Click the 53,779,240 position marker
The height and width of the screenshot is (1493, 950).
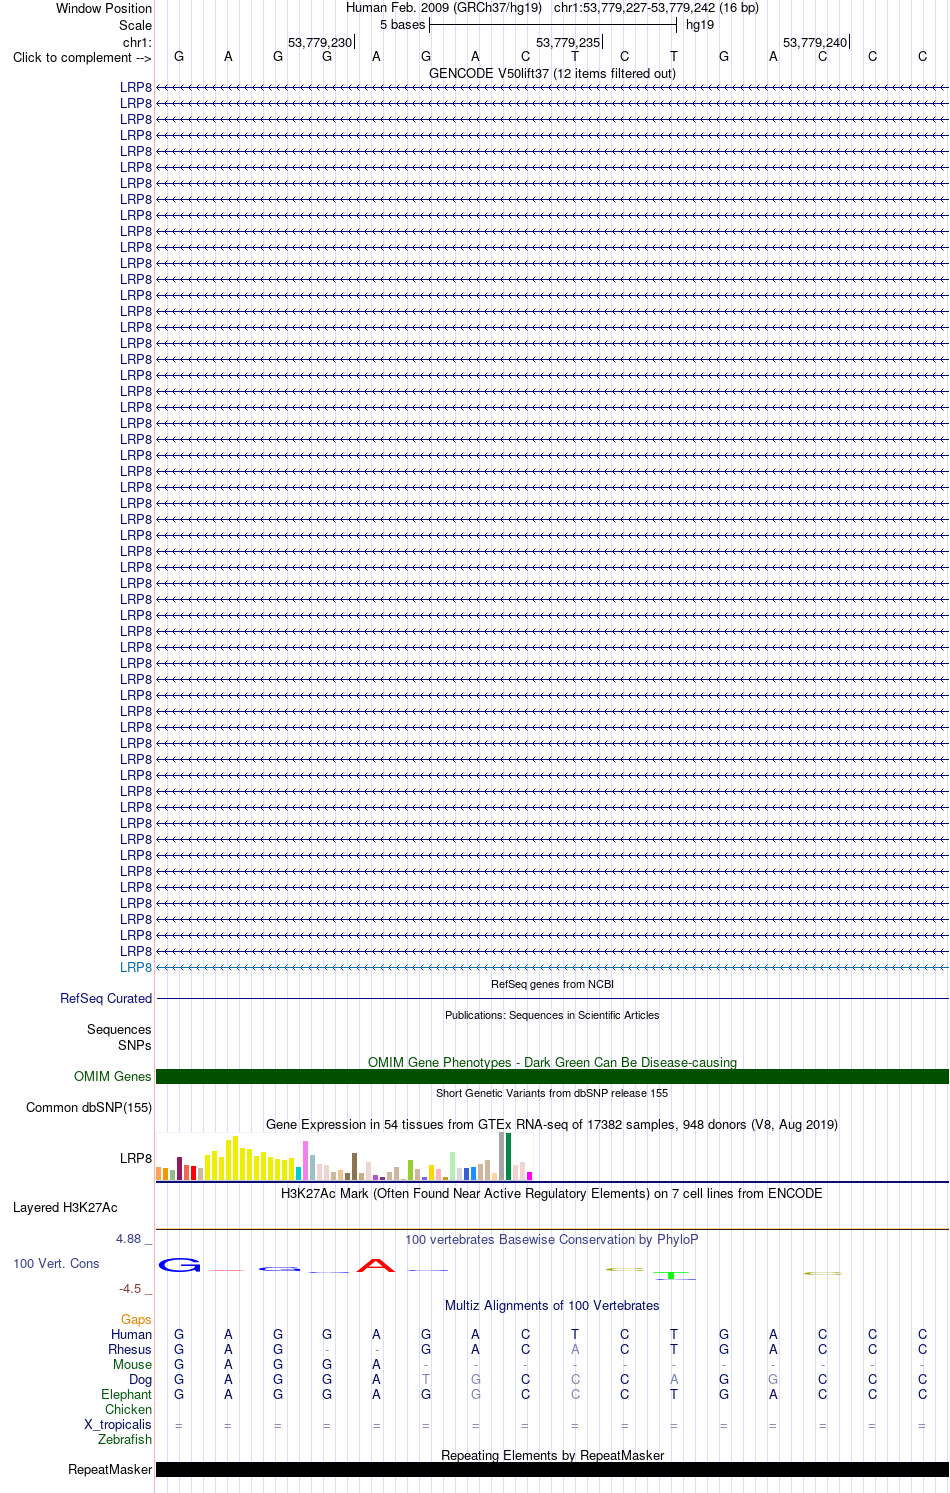pyautogui.click(x=815, y=42)
